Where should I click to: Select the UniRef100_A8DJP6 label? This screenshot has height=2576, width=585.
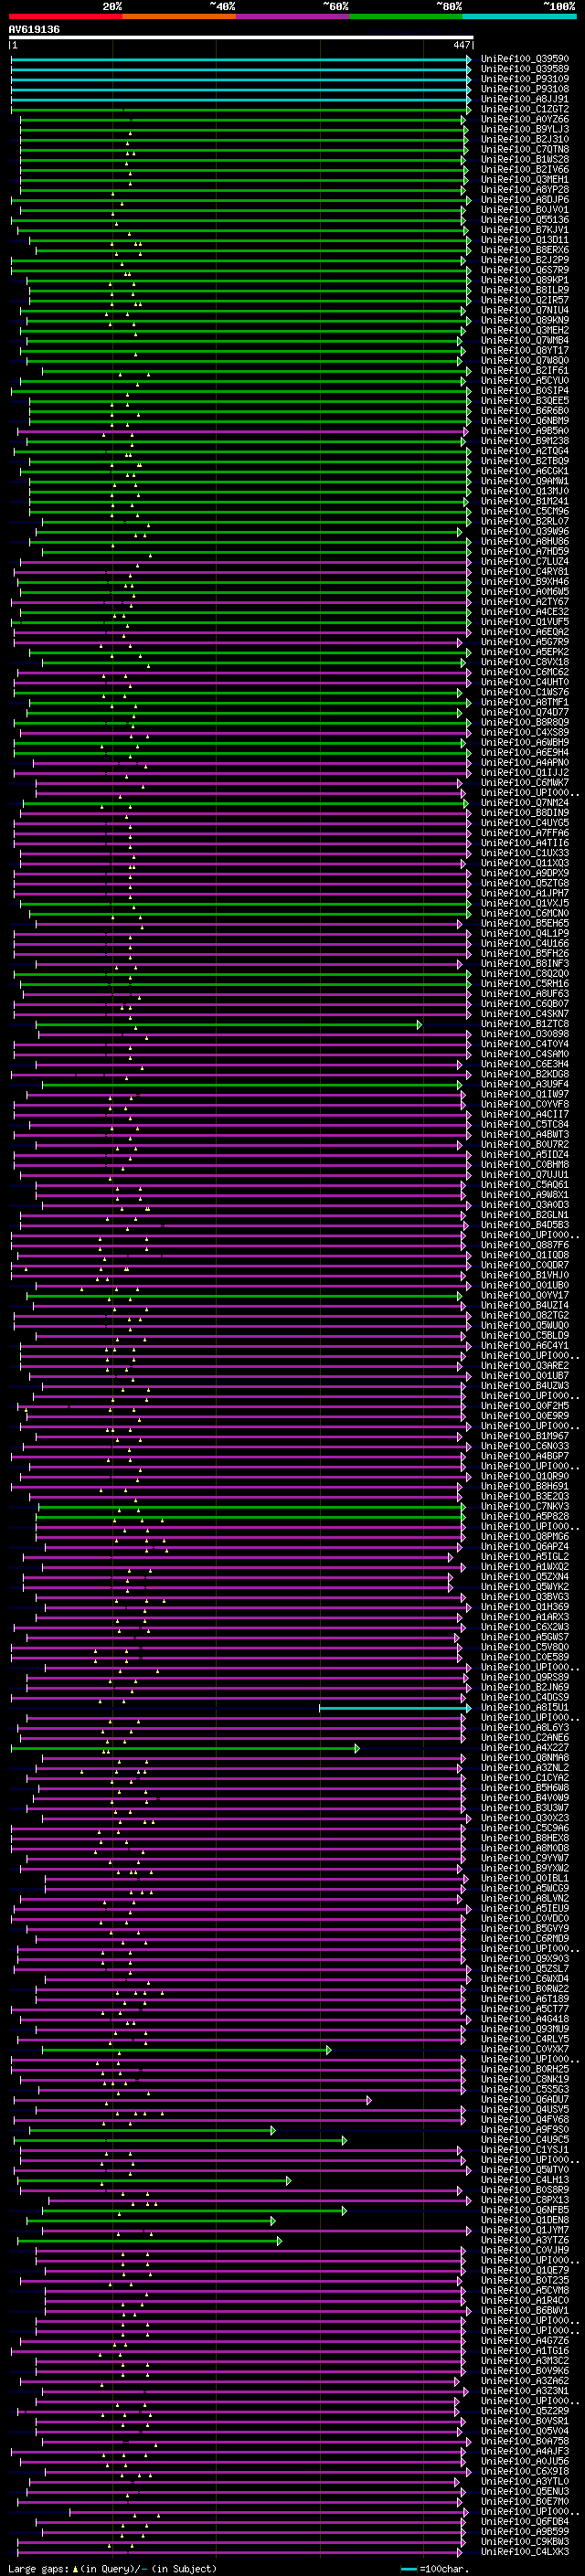[525, 200]
